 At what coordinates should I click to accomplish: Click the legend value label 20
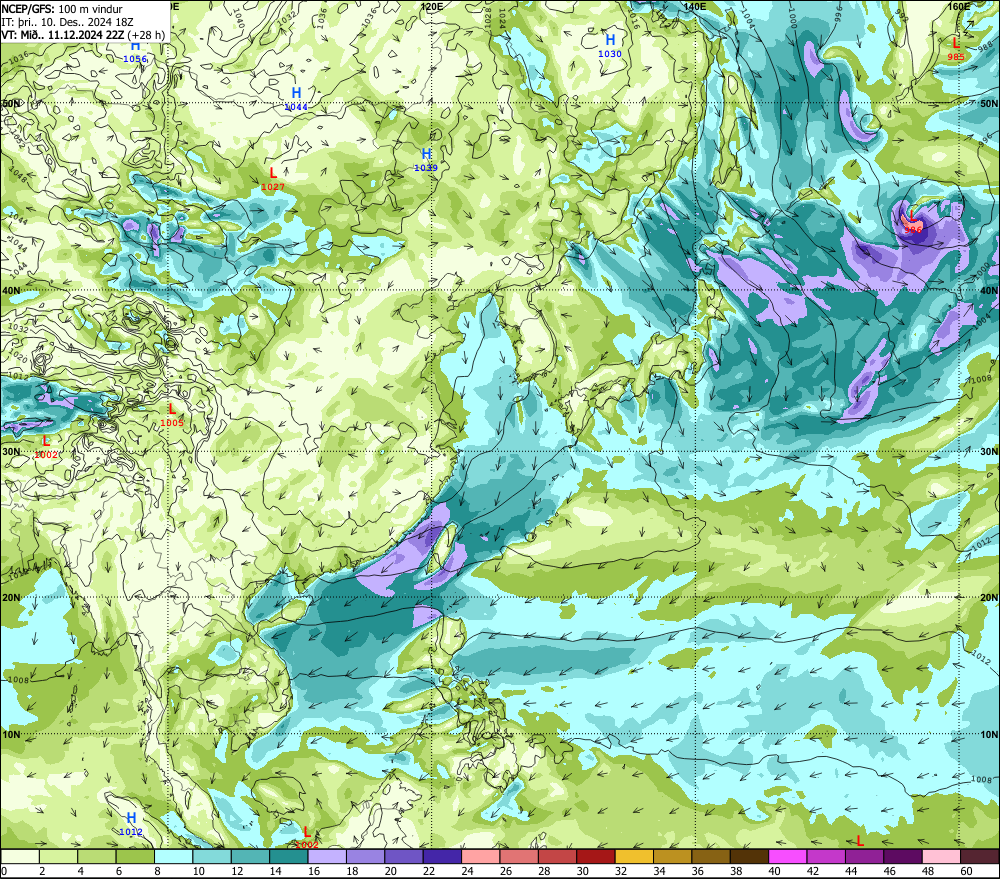click(x=390, y=871)
